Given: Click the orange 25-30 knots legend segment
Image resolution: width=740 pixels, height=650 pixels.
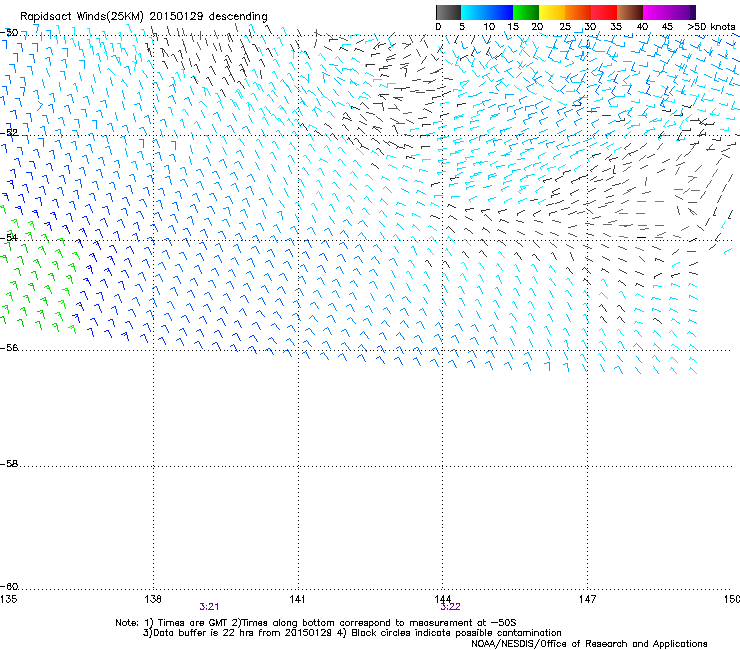Looking at the screenshot, I should (578, 12).
